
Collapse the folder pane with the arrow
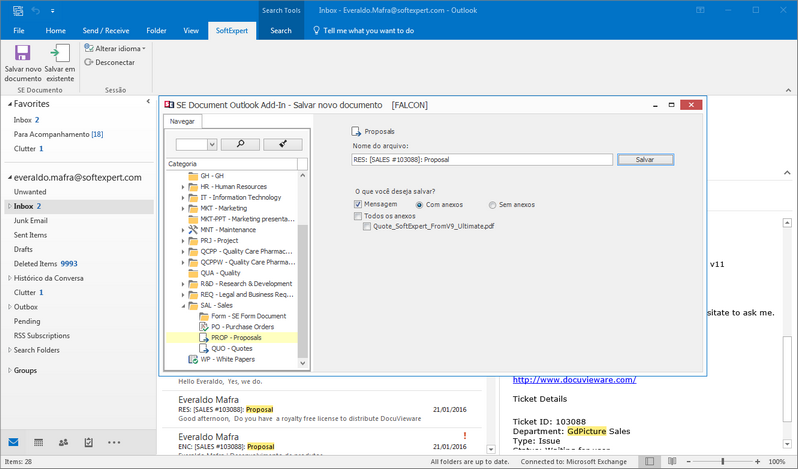[x=148, y=101]
